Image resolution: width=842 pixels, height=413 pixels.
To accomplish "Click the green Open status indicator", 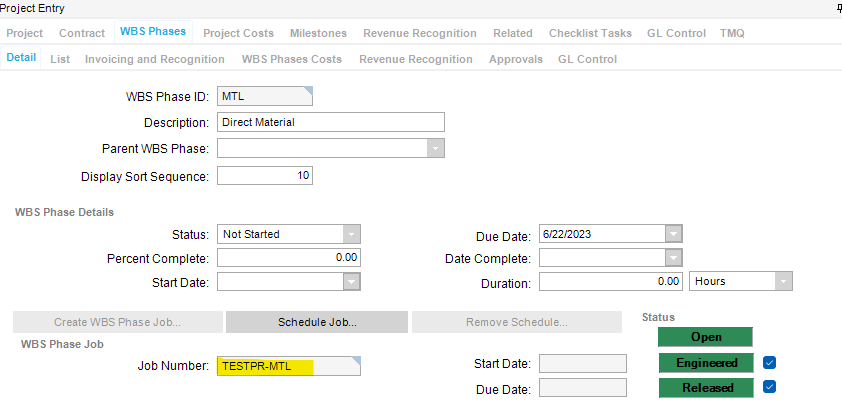I will [704, 337].
